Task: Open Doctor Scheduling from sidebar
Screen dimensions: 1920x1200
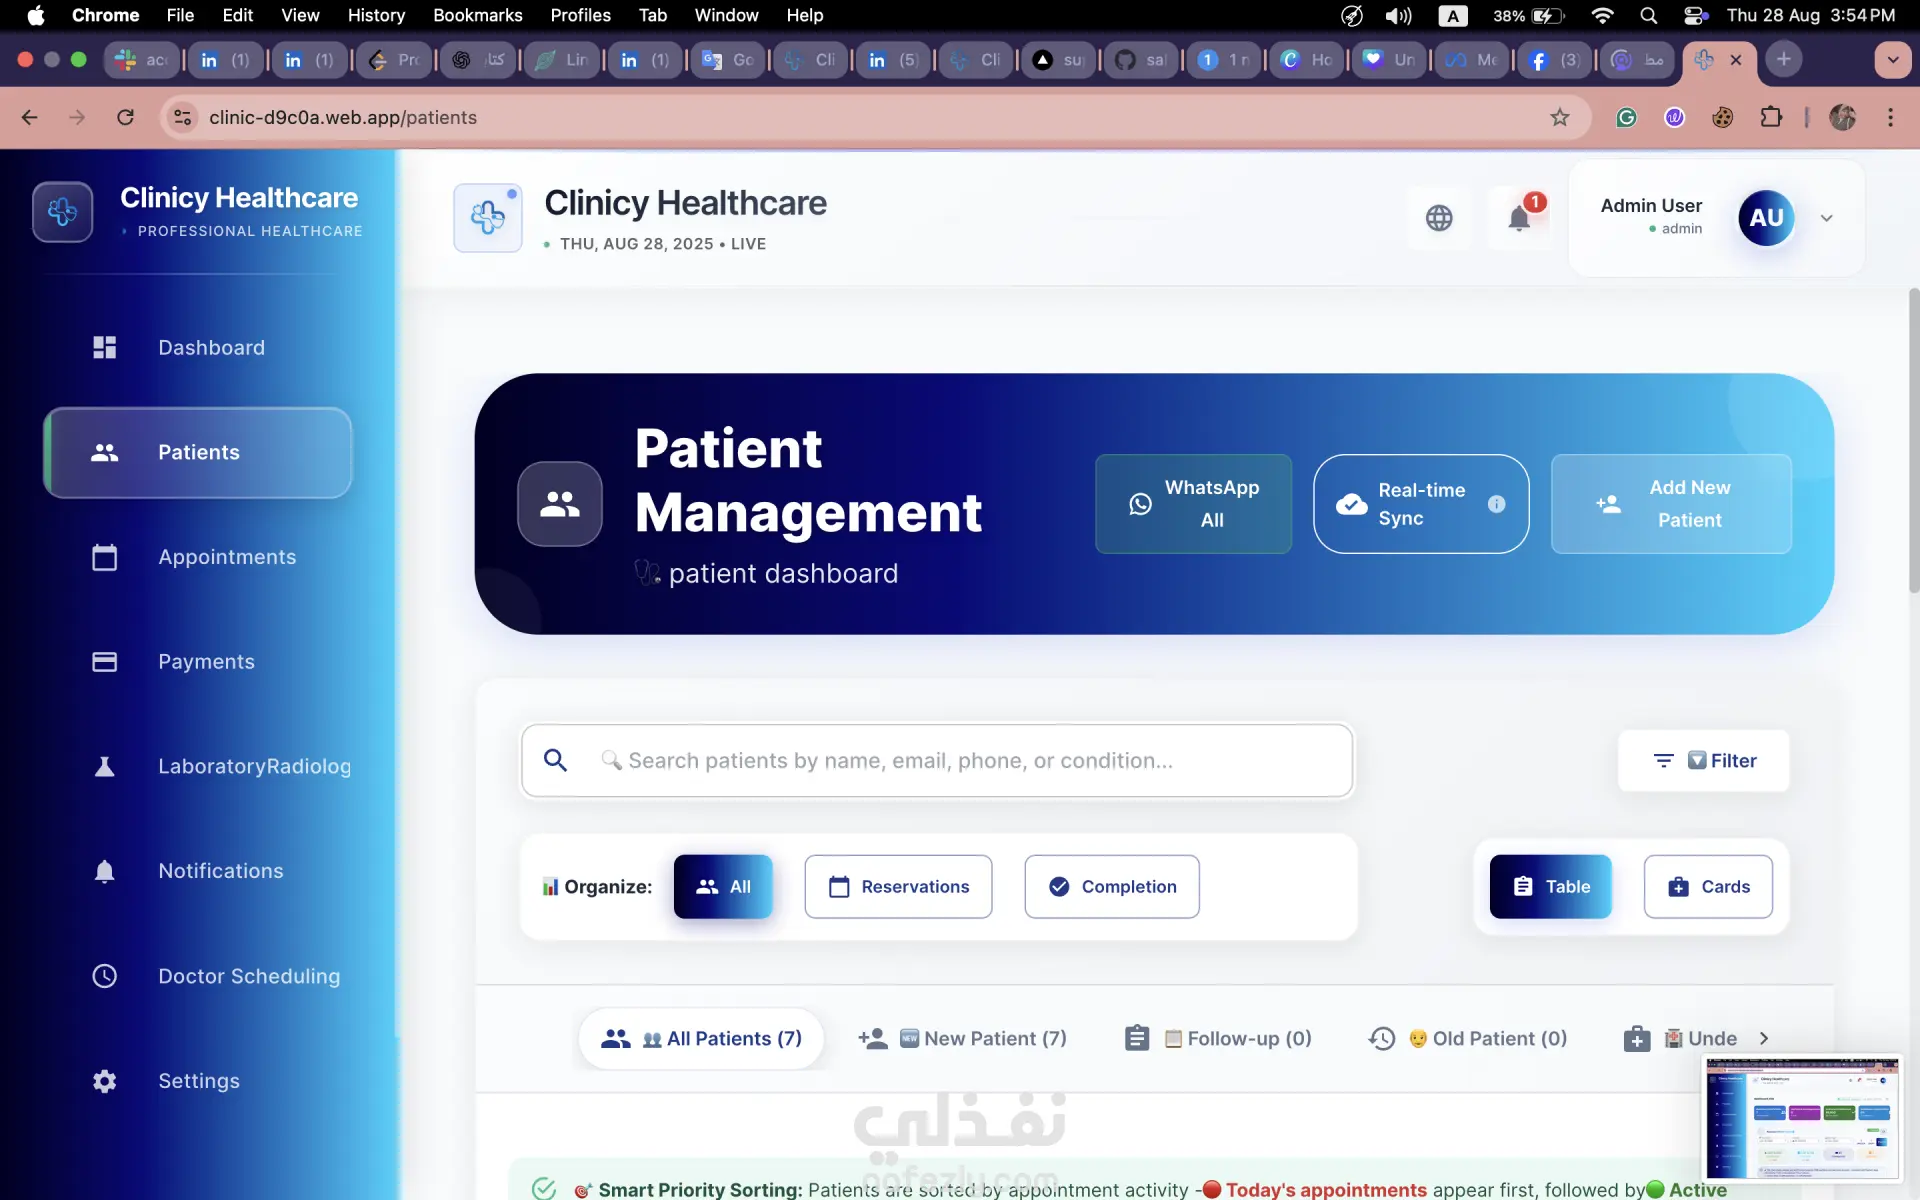Action: coord(248,976)
